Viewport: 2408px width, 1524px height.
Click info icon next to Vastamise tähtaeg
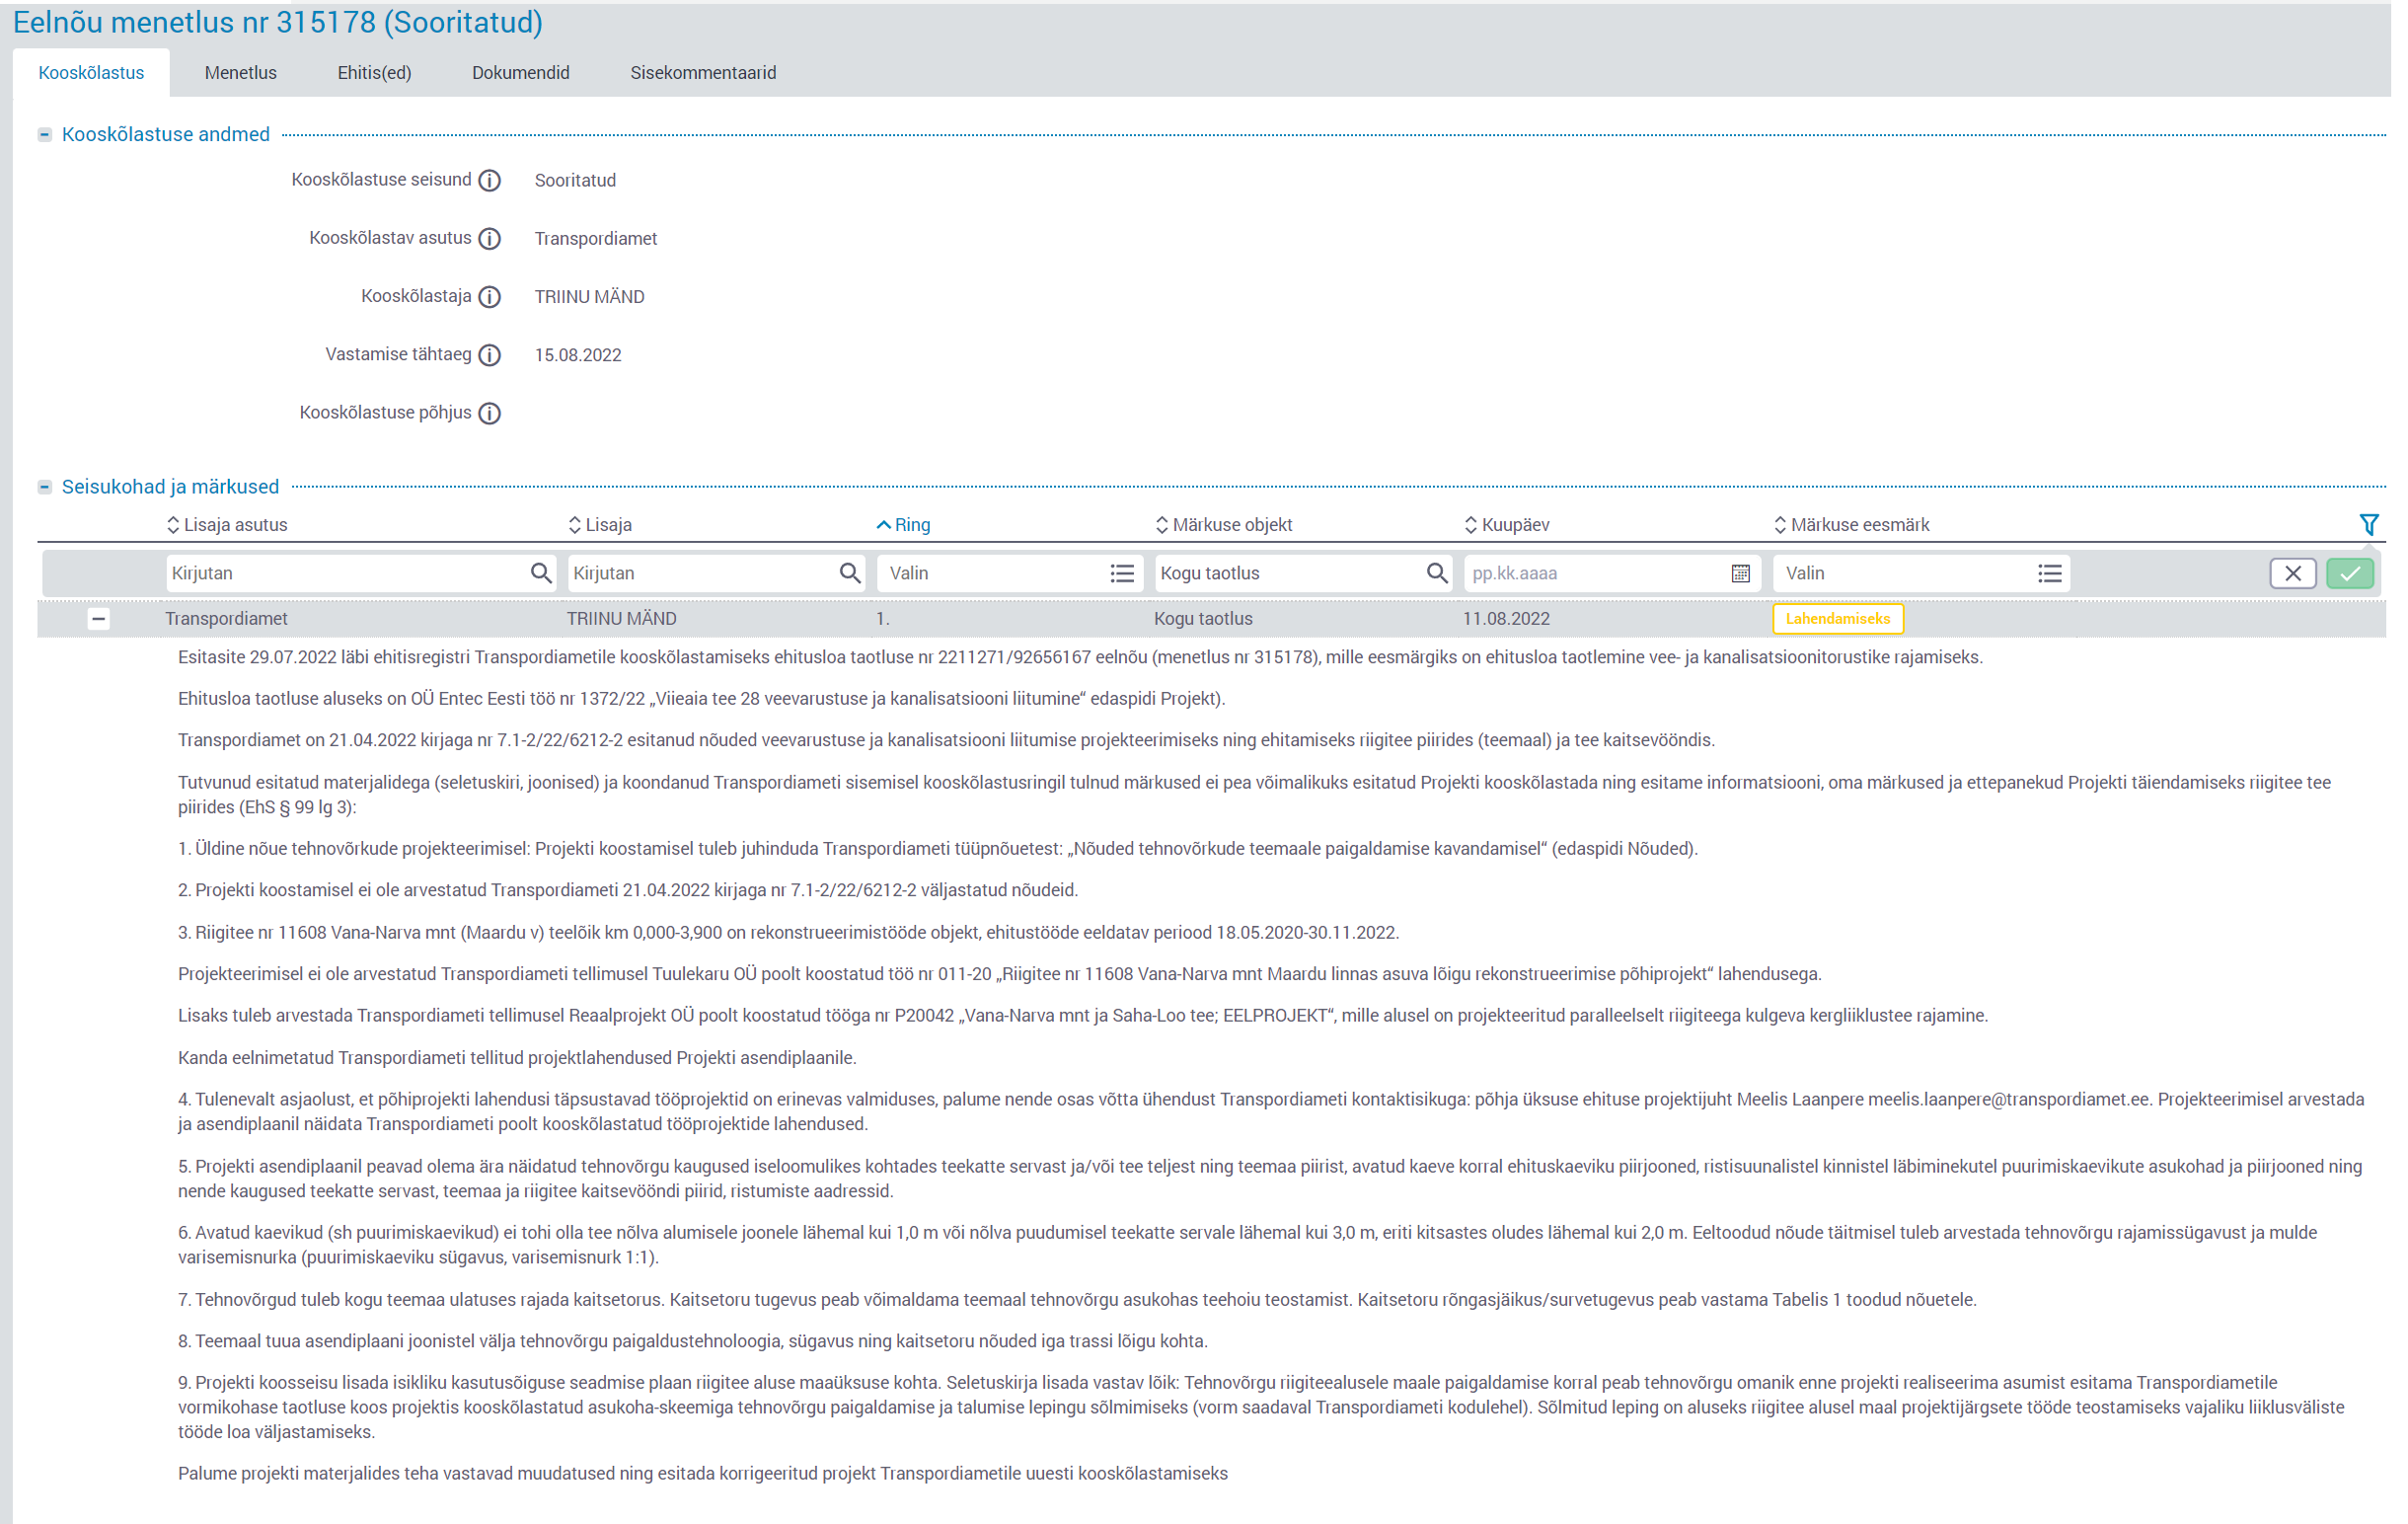(x=489, y=355)
